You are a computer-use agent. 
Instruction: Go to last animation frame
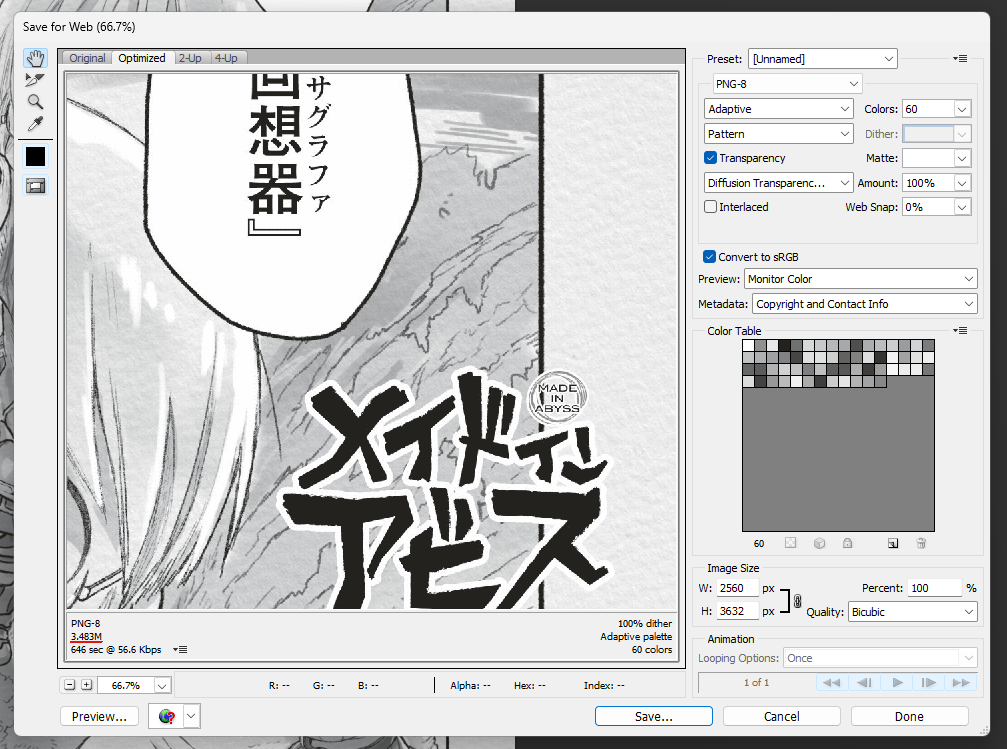pos(961,682)
